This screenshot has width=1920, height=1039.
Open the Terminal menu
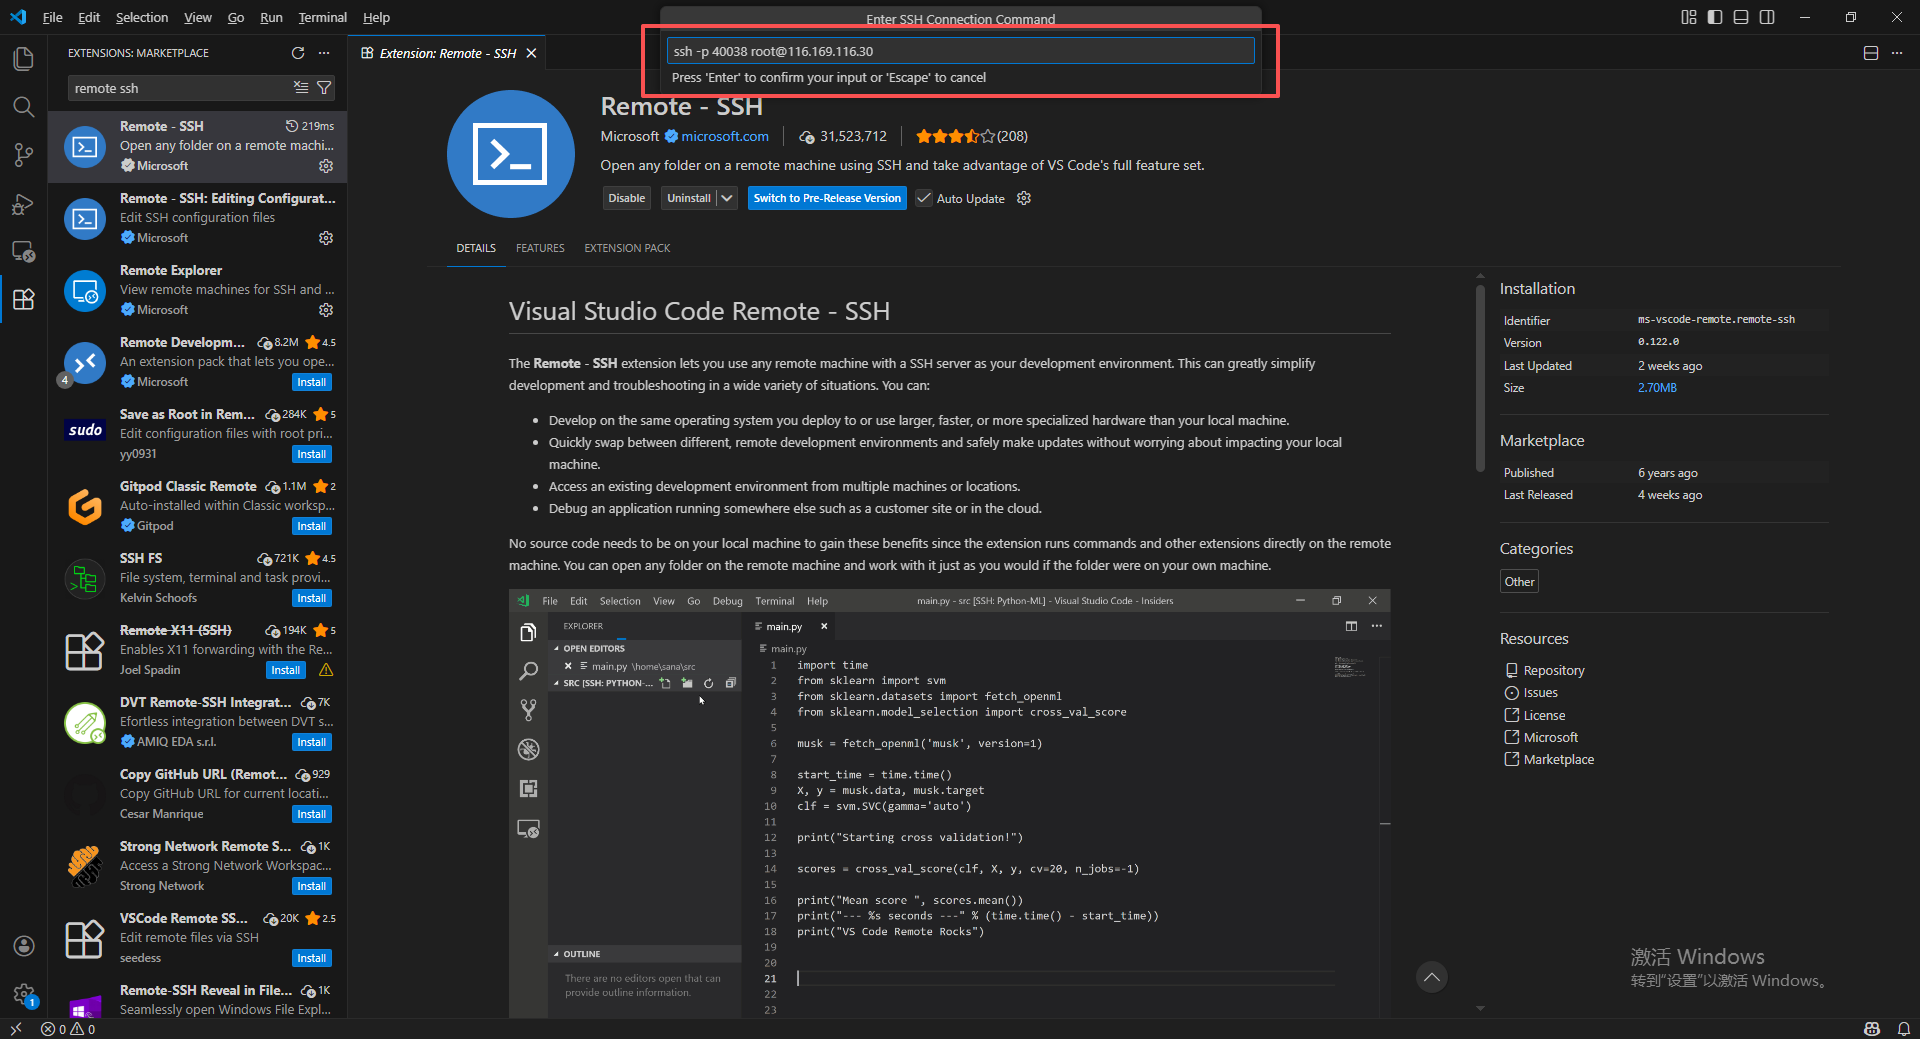click(322, 17)
